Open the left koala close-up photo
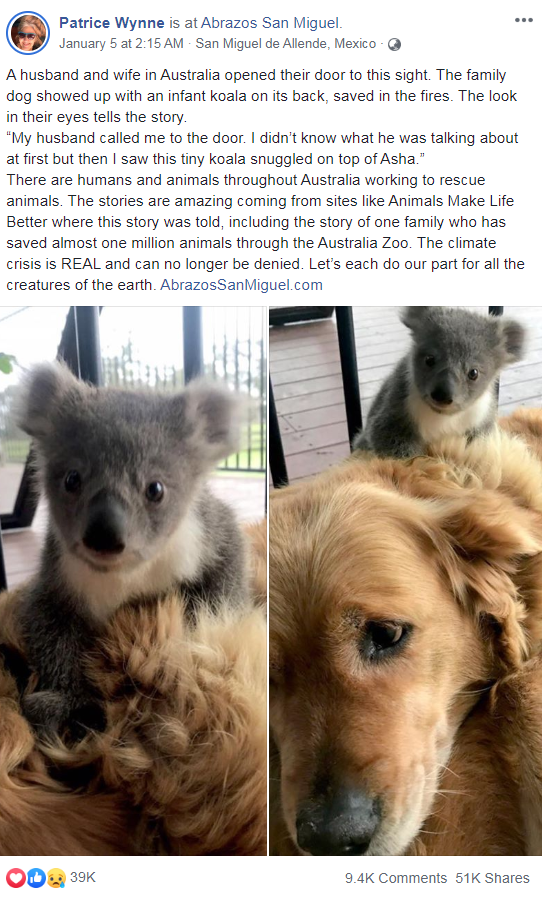Screen dimensions: 542x897 133,581
